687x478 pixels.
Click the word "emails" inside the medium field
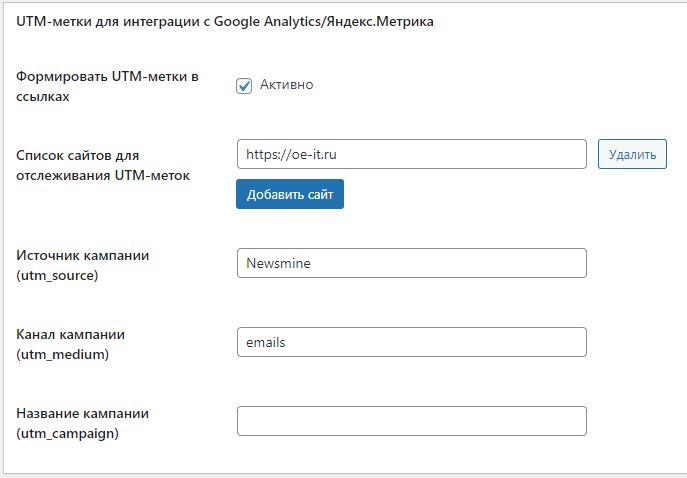pyautogui.click(x=266, y=342)
